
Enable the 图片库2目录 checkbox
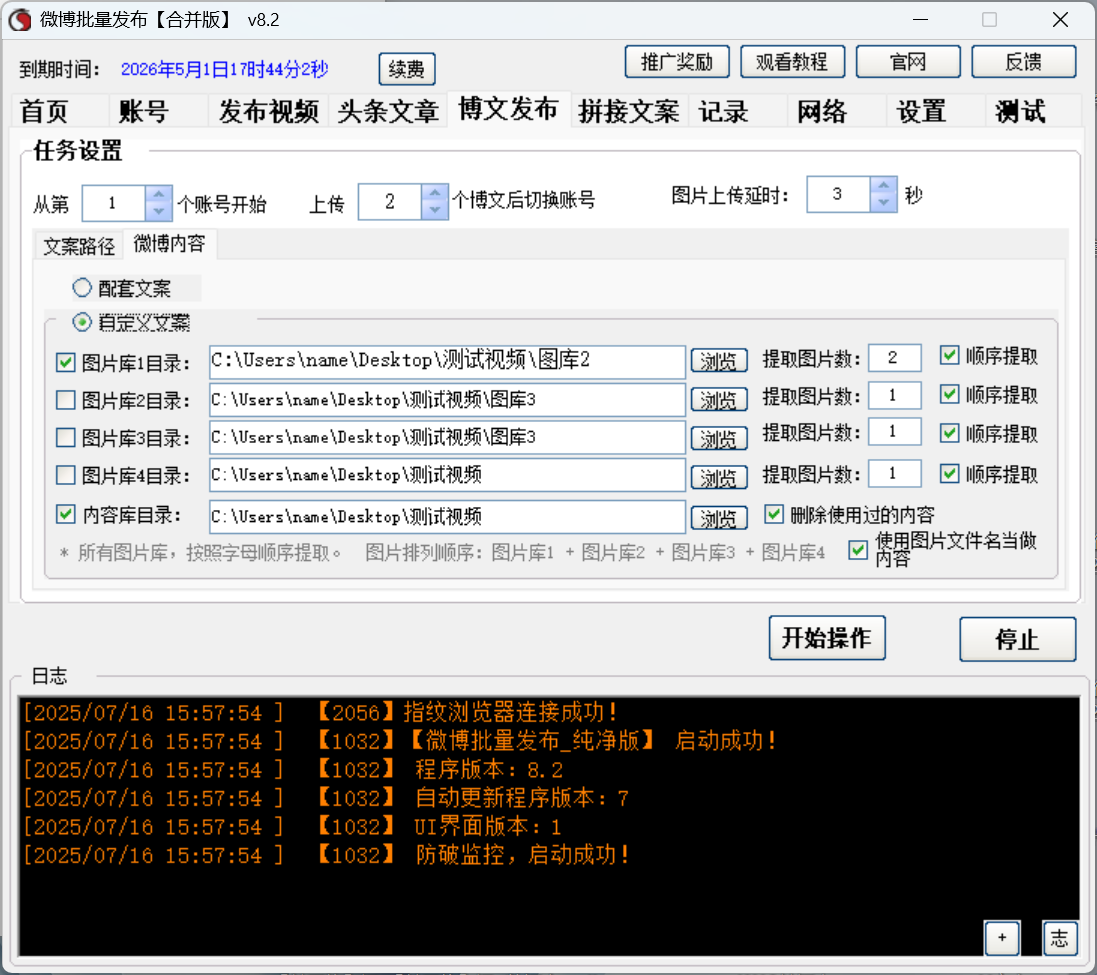(66, 400)
